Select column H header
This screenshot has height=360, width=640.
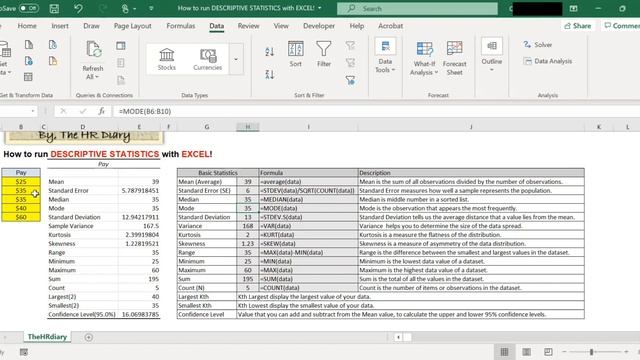point(247,127)
